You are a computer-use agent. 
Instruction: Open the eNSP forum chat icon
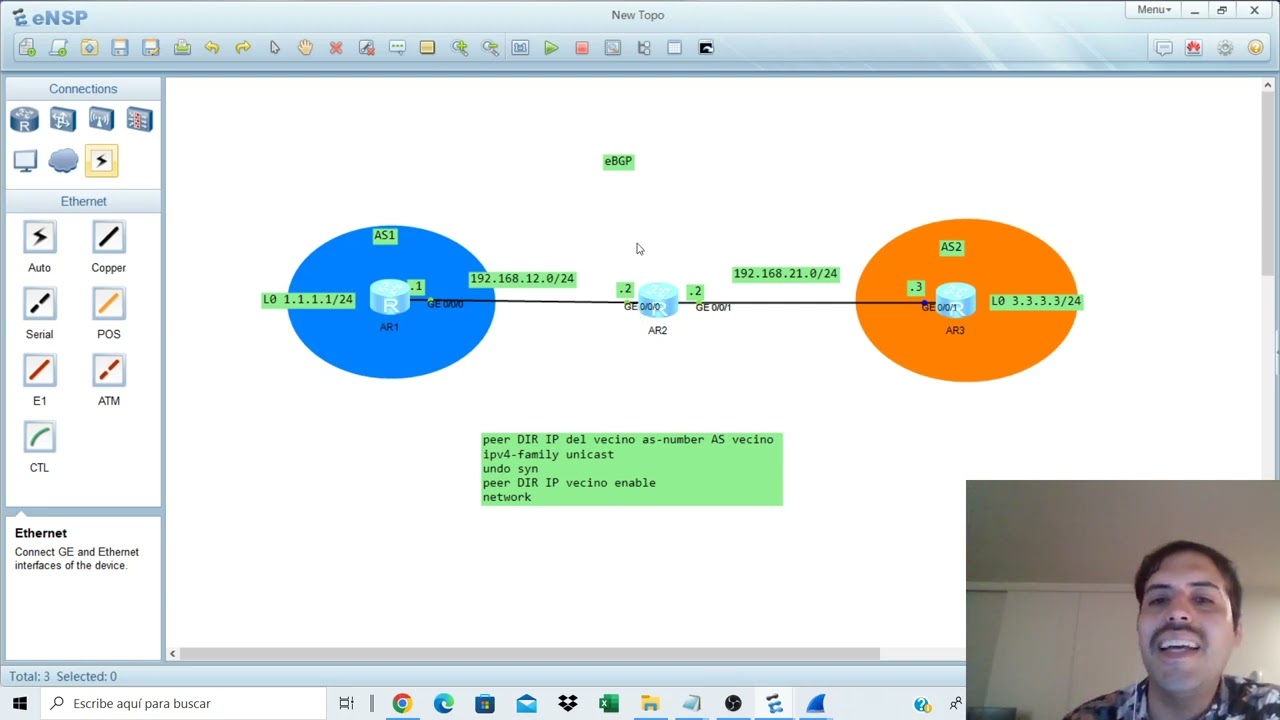point(1164,48)
